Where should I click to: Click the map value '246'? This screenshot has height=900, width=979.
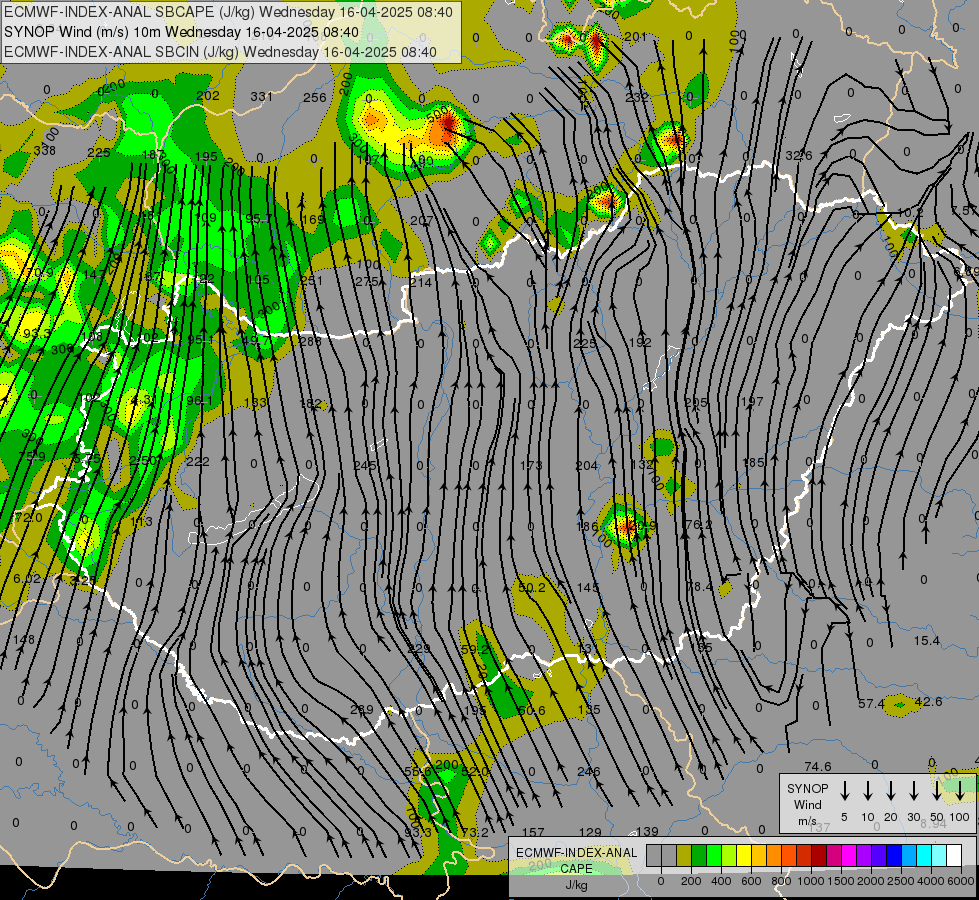(x=589, y=772)
